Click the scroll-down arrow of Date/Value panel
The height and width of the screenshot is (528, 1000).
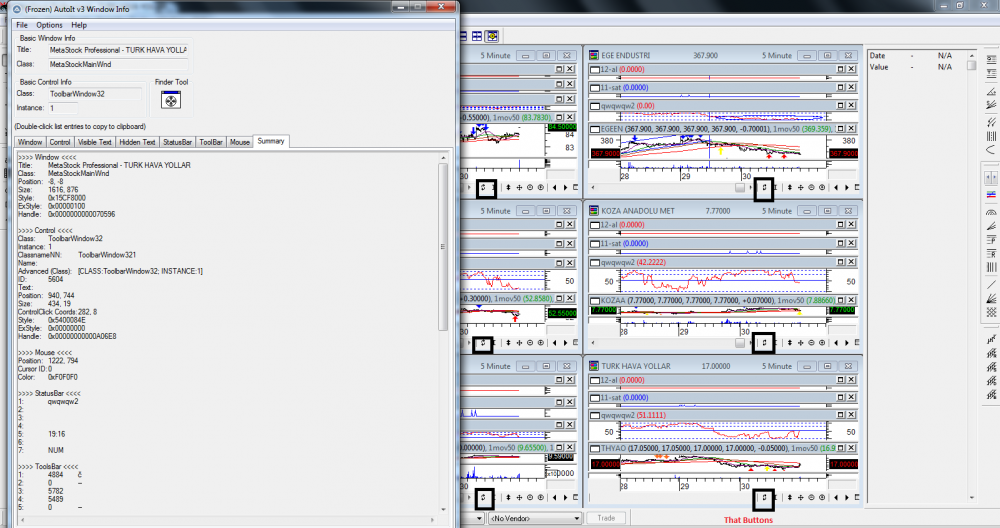click(971, 497)
